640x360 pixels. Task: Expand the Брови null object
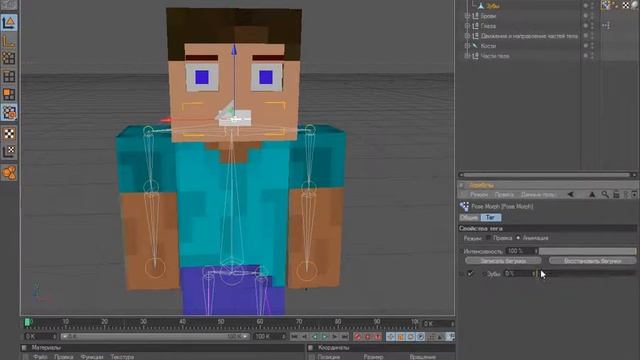tap(467, 16)
